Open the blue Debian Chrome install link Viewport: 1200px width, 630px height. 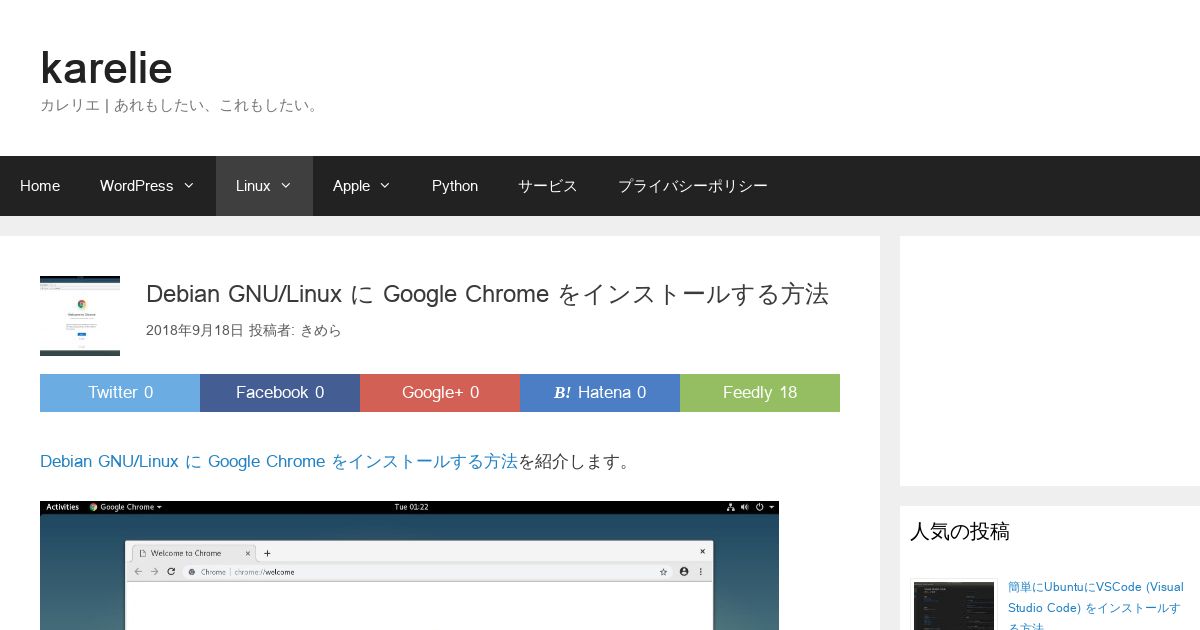[279, 461]
